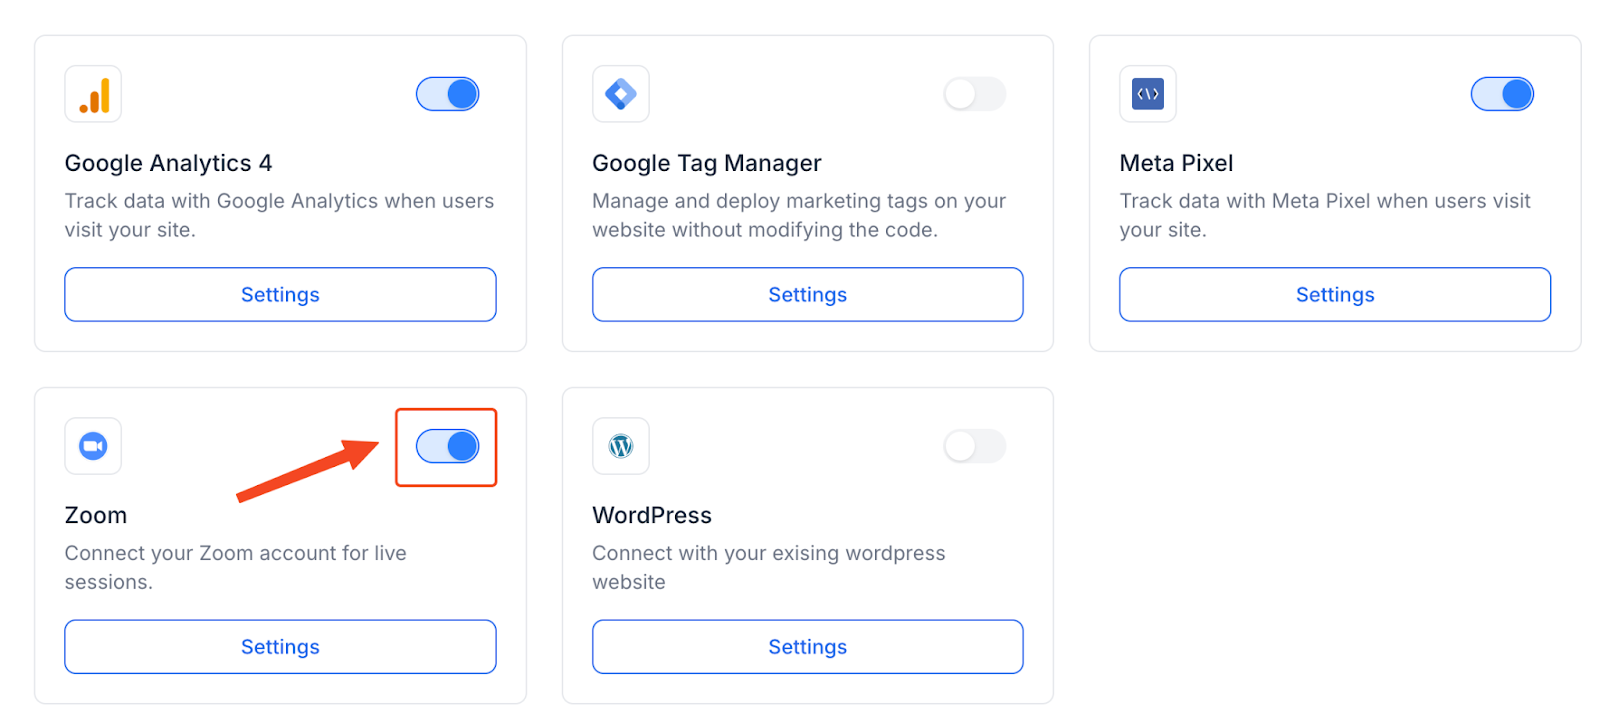Open WordPress Settings button
The image size is (1600, 706).
coord(808,646)
